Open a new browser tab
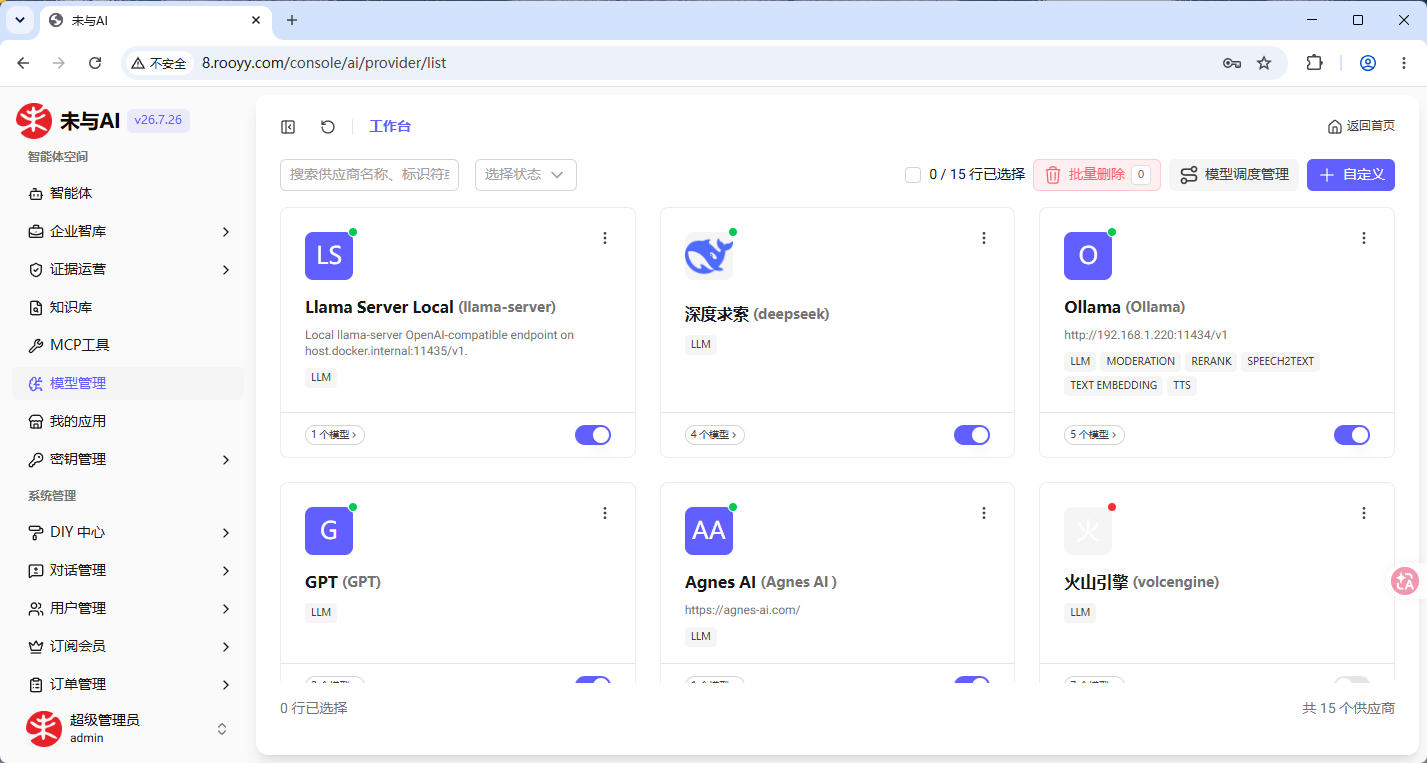Screen dimensions: 1427x763 (x=292, y=20)
